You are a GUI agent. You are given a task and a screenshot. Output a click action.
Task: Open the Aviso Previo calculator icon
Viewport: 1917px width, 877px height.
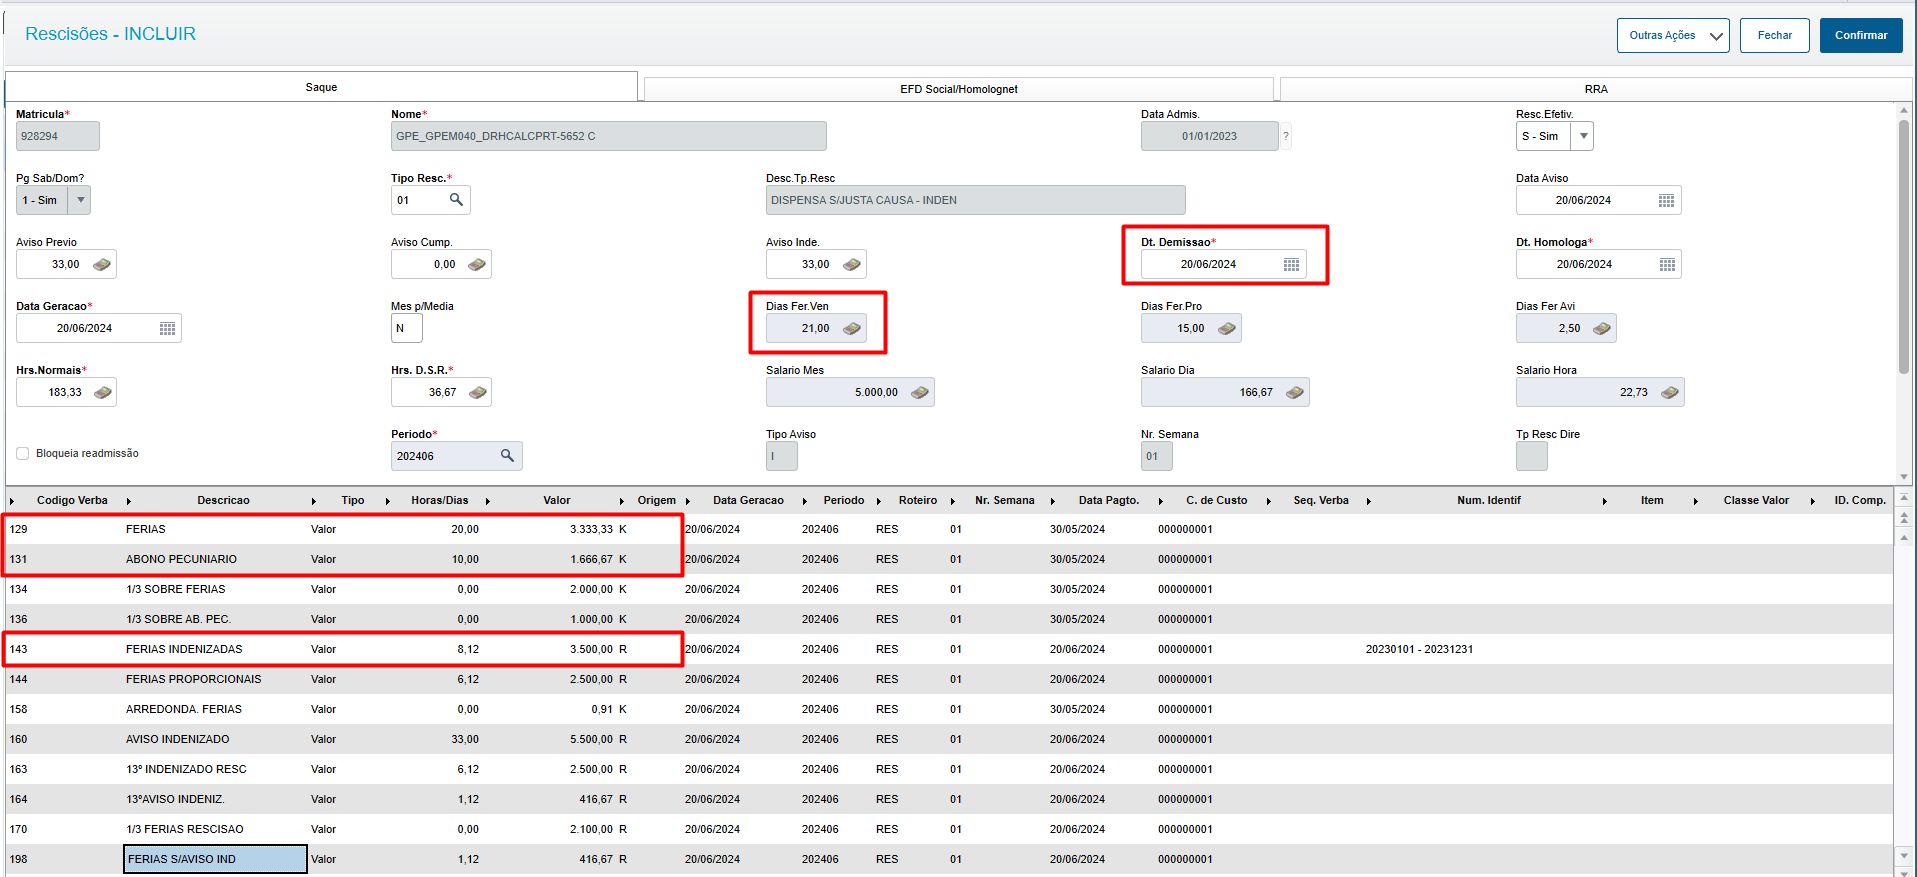(x=102, y=265)
